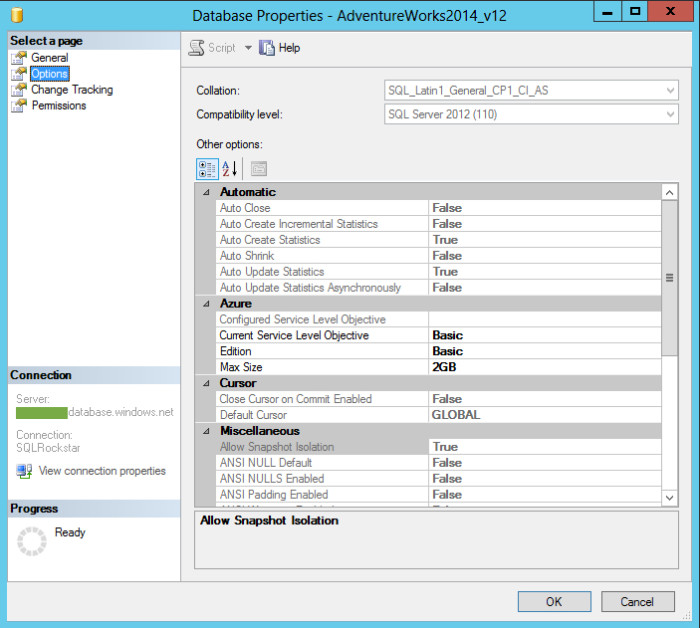The width and height of the screenshot is (700, 628).
Task: Open the General page
Action: click(50, 58)
